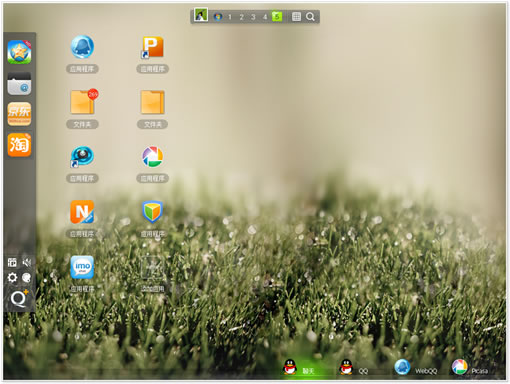Switch to desktop page 3
Viewport: 510px width, 384px height.
(x=253, y=17)
